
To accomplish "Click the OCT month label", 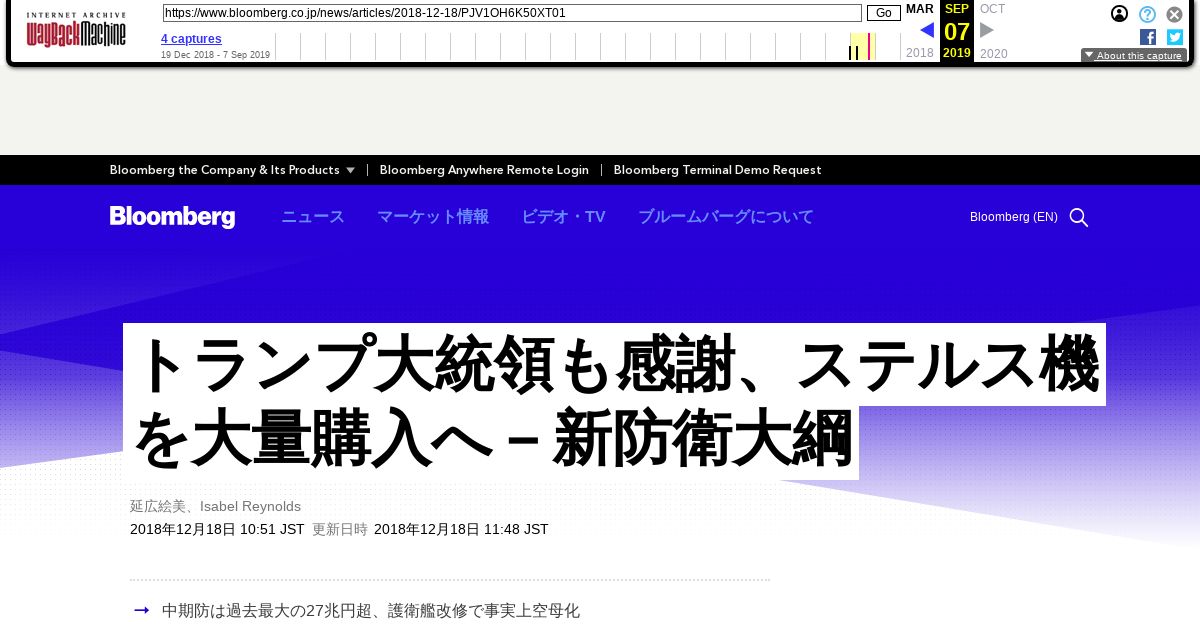I will 993,9.
